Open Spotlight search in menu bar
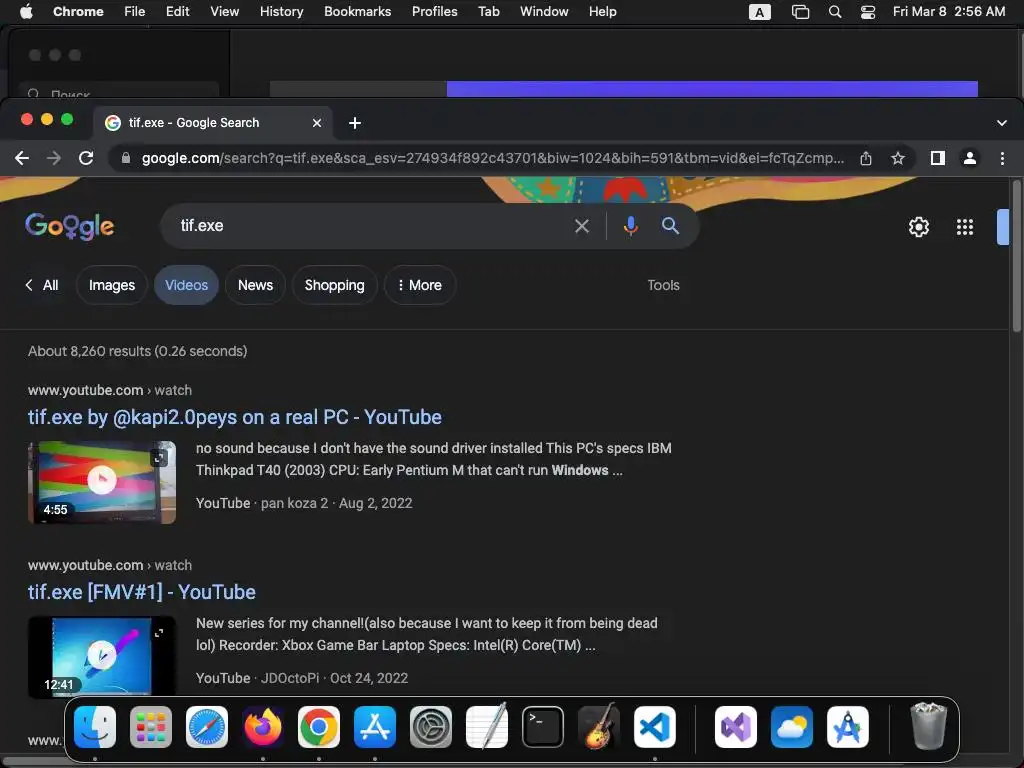The height and width of the screenshot is (768, 1024). coord(835,12)
